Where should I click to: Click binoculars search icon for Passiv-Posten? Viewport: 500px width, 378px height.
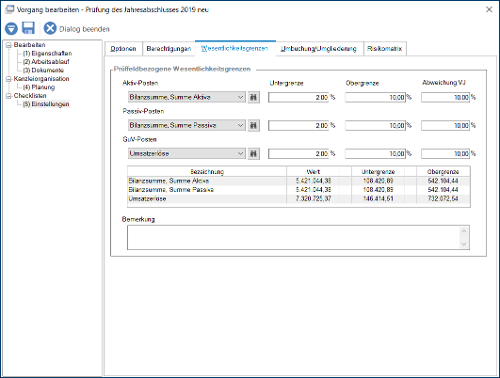[254, 125]
